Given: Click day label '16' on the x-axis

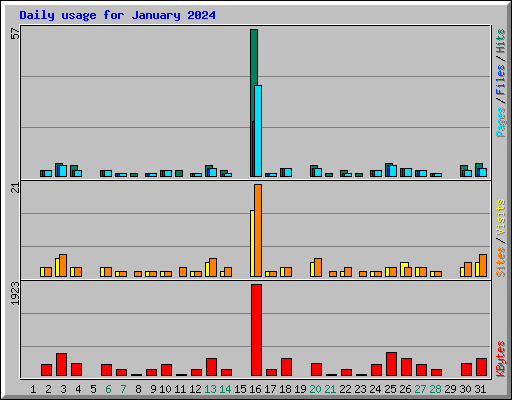Looking at the screenshot, I should [x=255, y=389].
